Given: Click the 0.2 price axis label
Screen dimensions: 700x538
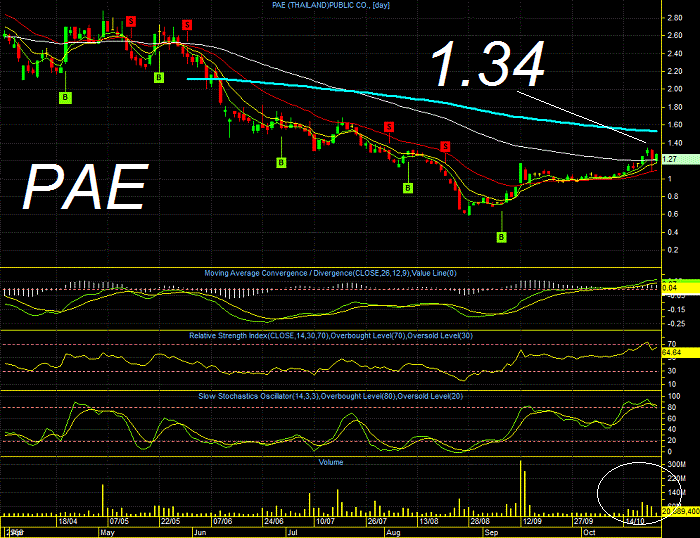Looking at the screenshot, I should 673,250.
